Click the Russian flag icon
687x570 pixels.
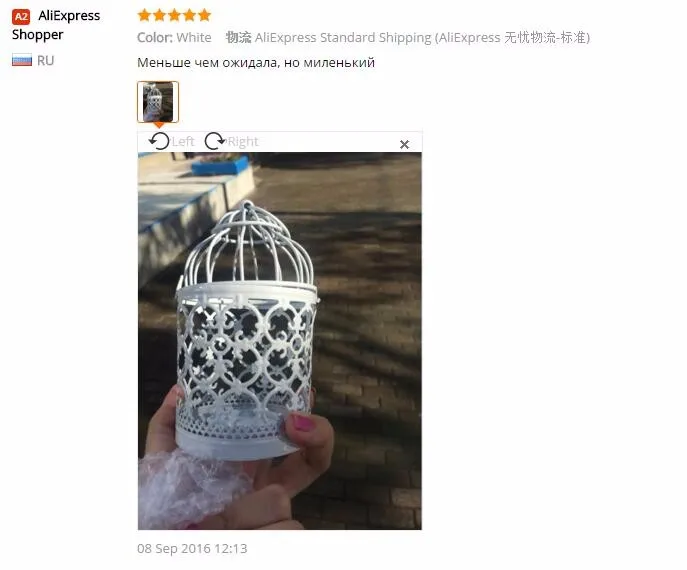point(22,60)
